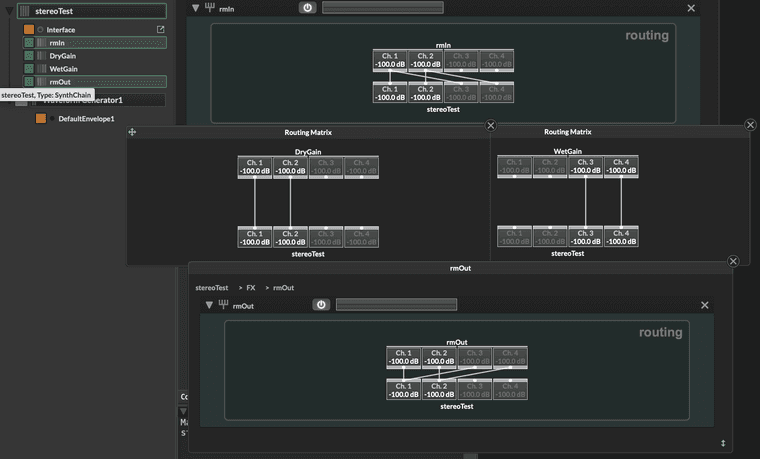Close the DryGain Routing Matrix popup
This screenshot has width=760, height=459.
(x=491, y=126)
